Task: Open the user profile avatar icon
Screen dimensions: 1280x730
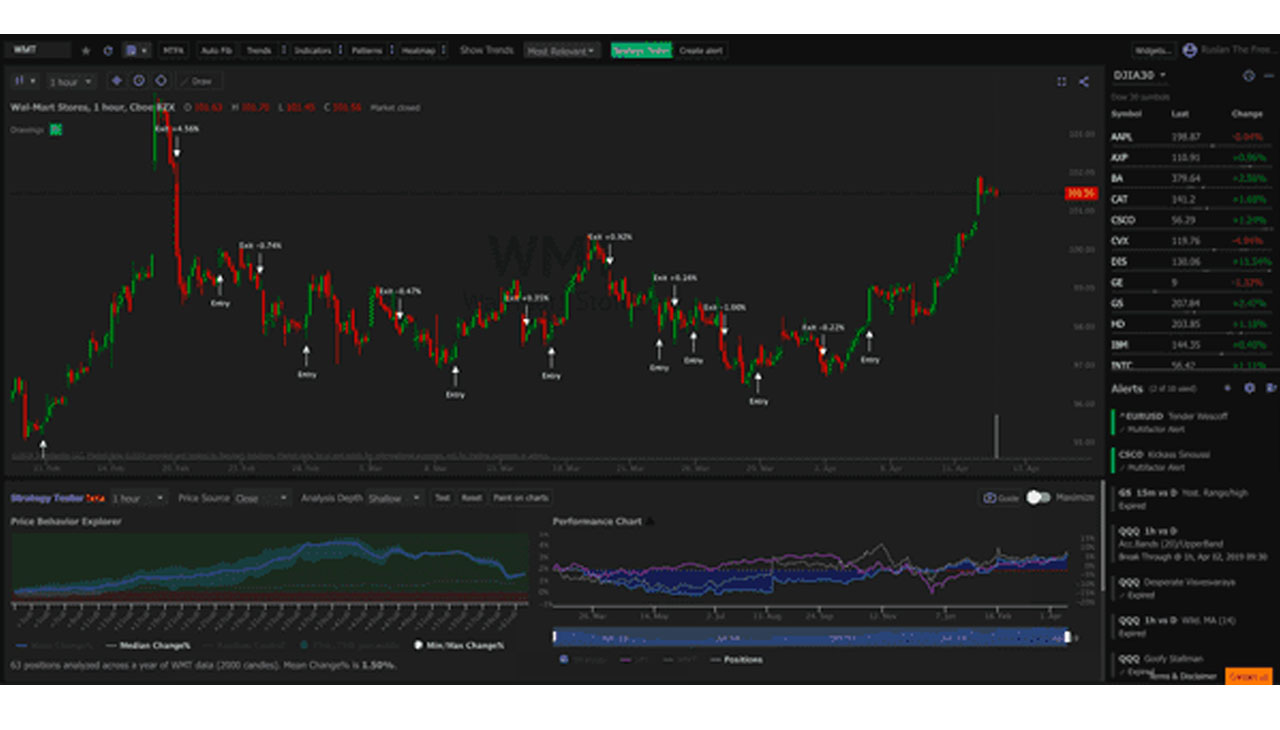Action: pyautogui.click(x=1189, y=50)
